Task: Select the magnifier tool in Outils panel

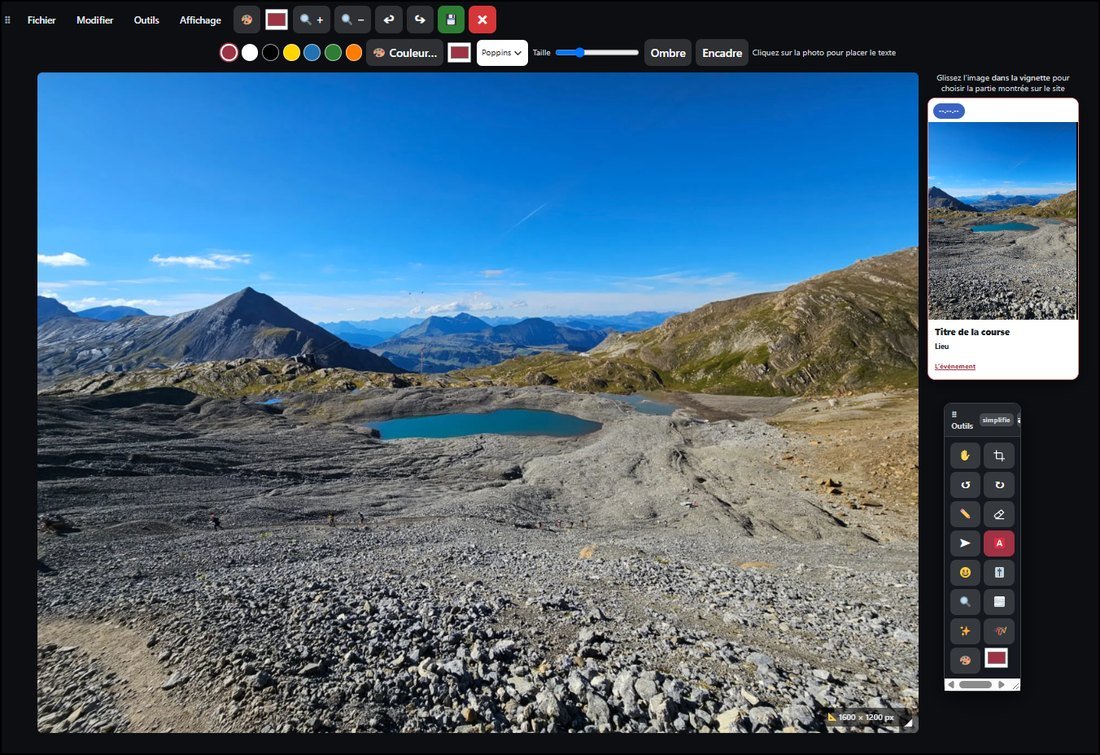Action: click(x=965, y=601)
